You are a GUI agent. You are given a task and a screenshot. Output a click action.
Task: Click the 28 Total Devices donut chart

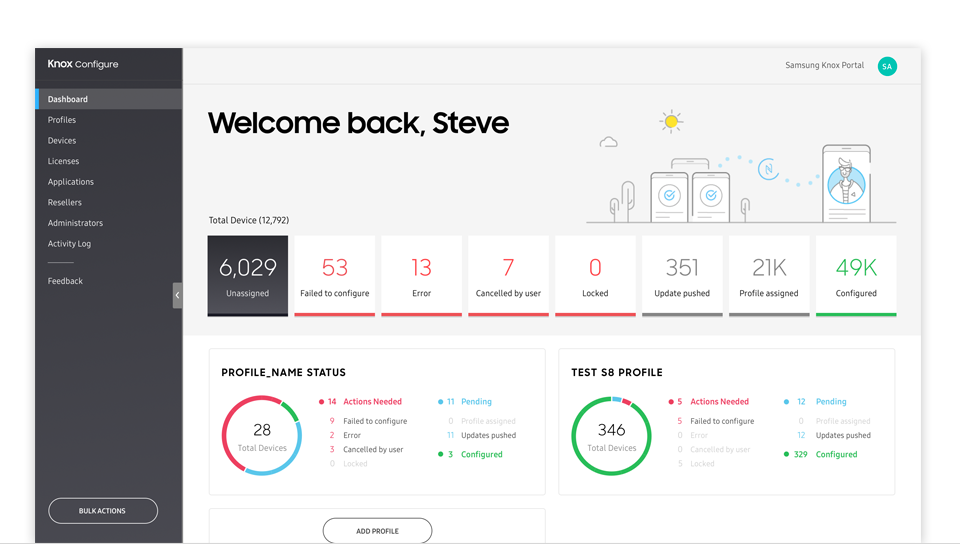(262, 436)
